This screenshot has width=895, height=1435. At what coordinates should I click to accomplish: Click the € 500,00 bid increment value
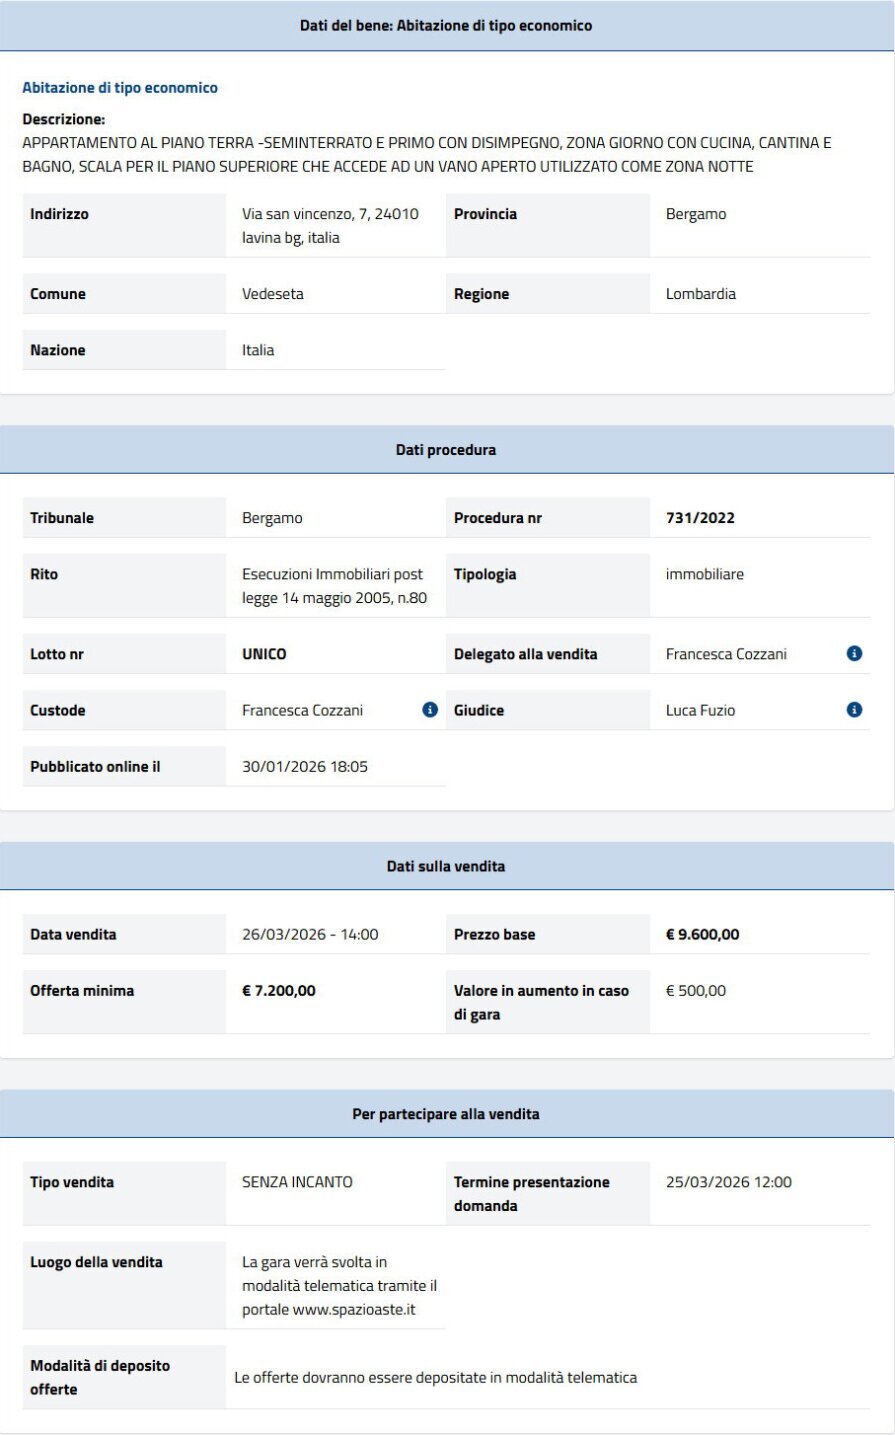pos(696,990)
